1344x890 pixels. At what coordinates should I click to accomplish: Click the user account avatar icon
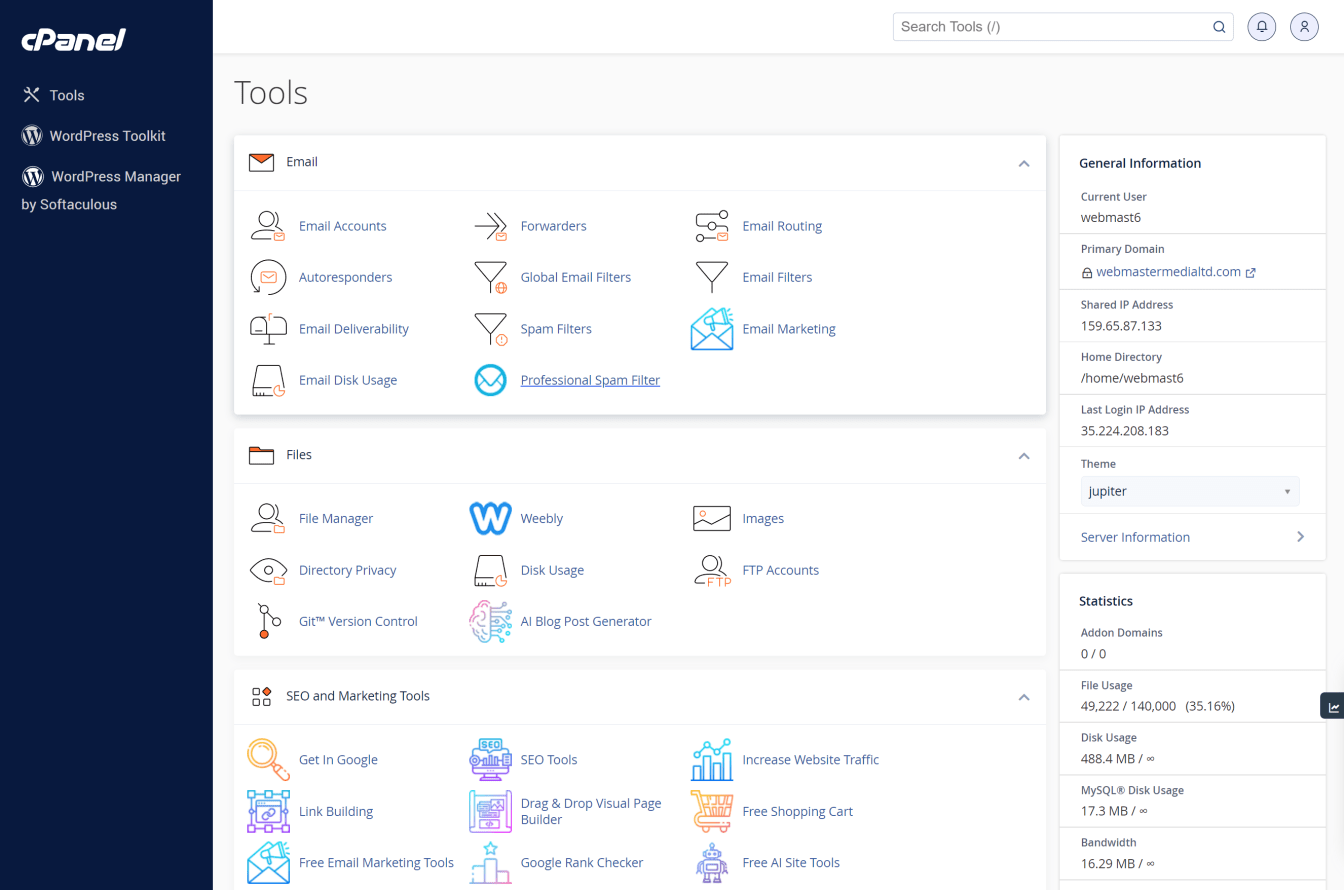1304,27
